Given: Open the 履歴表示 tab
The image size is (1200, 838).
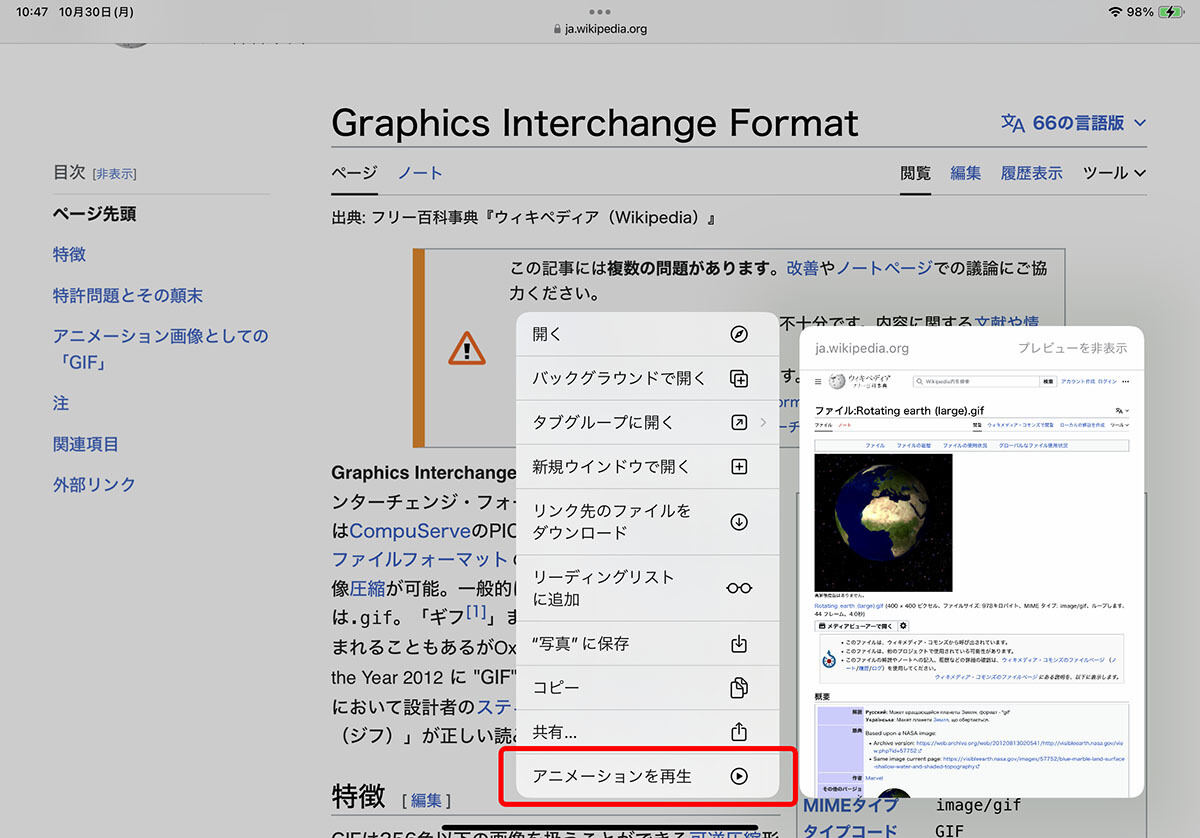Looking at the screenshot, I should (1031, 173).
